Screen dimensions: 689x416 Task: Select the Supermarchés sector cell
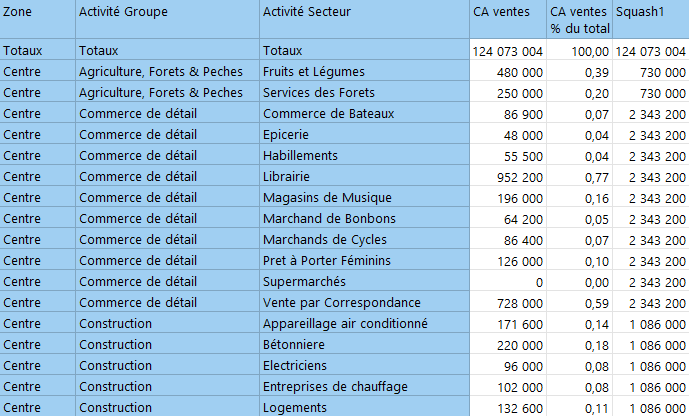(x=364, y=282)
